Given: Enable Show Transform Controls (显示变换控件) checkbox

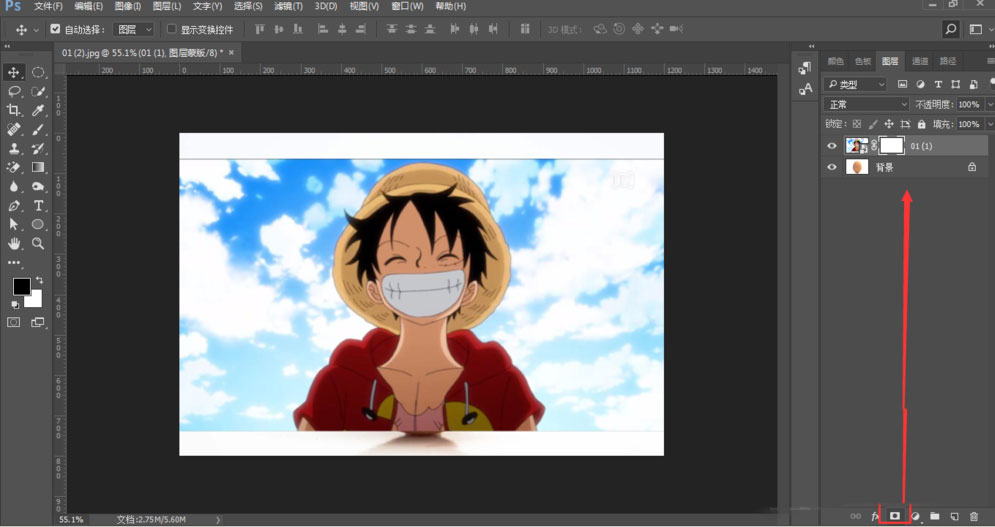Looking at the screenshot, I should tap(171, 29).
